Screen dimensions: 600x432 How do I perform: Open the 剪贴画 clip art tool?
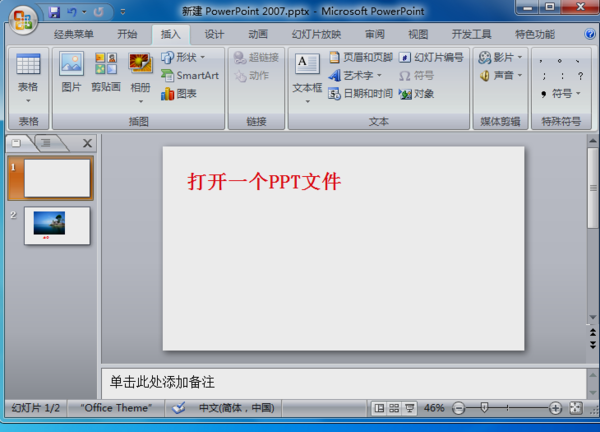coord(106,72)
